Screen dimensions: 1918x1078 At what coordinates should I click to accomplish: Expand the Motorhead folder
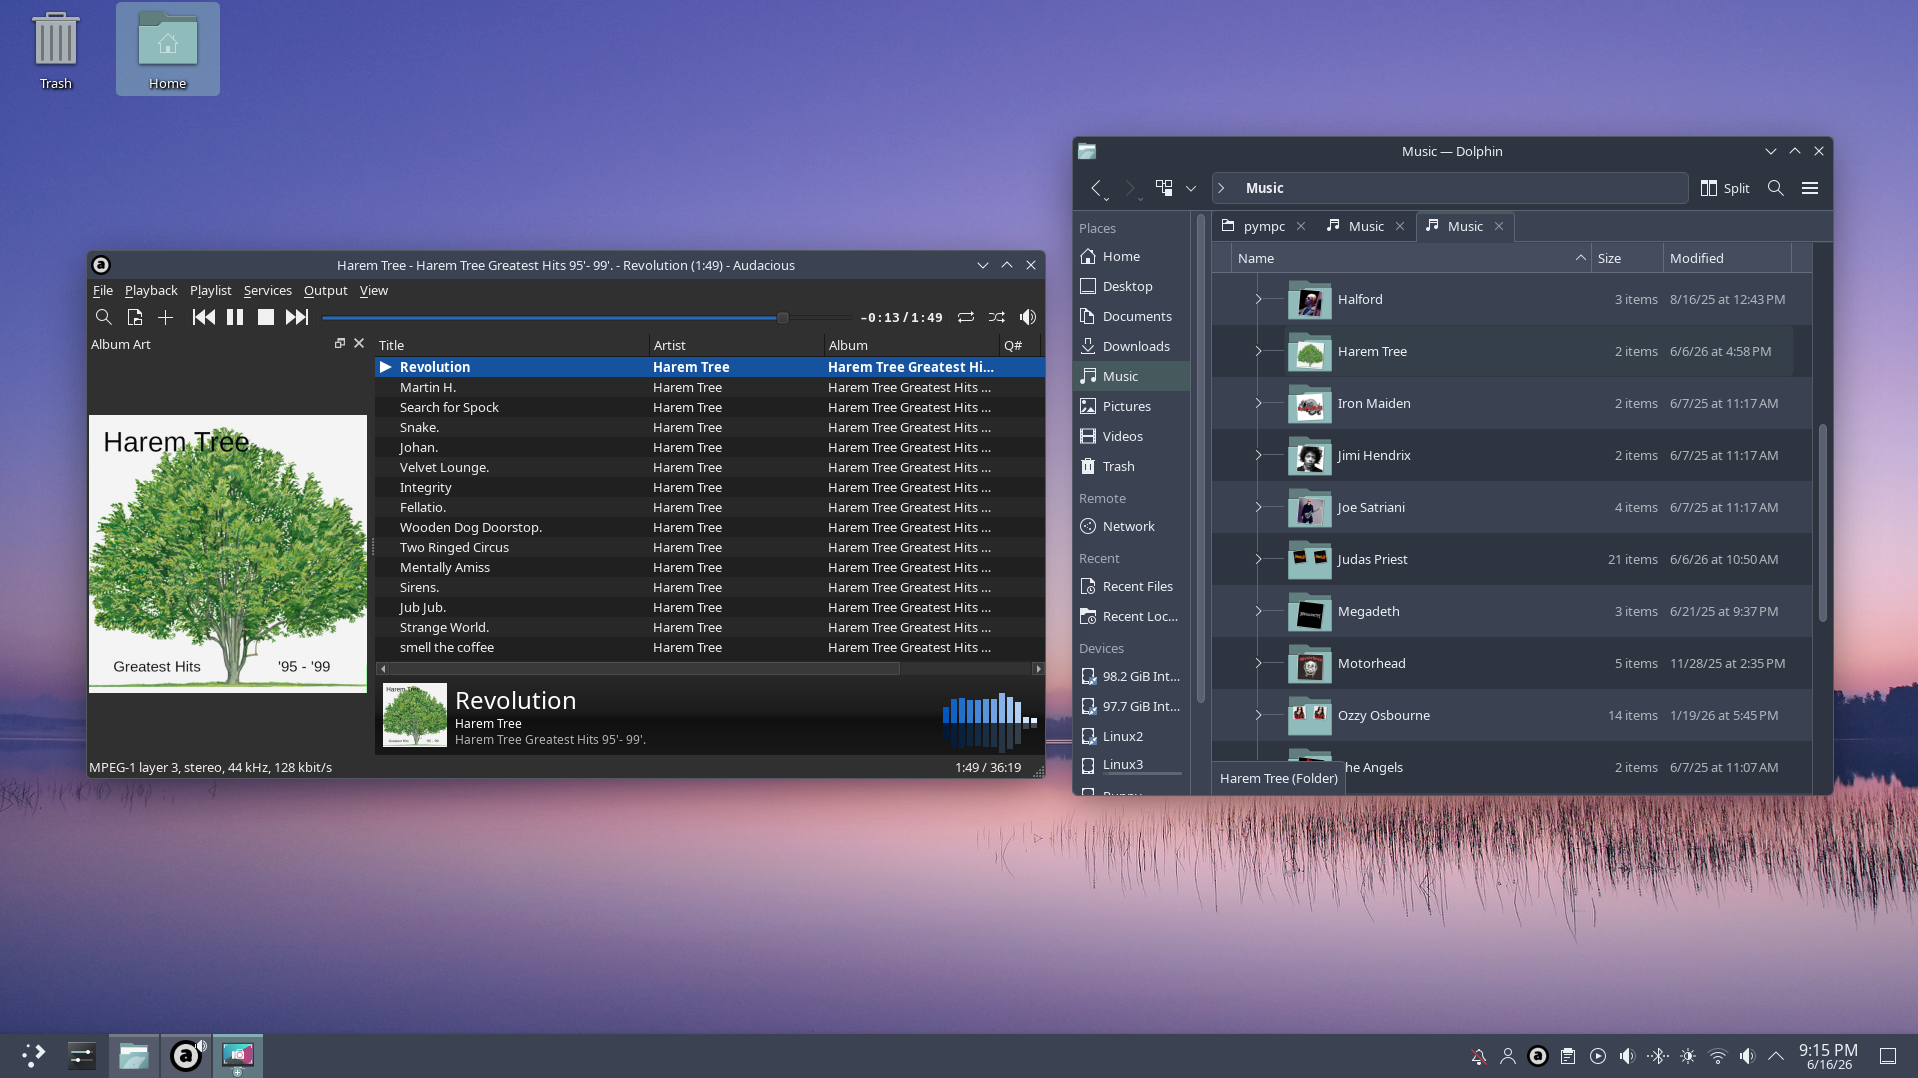[x=1258, y=663]
